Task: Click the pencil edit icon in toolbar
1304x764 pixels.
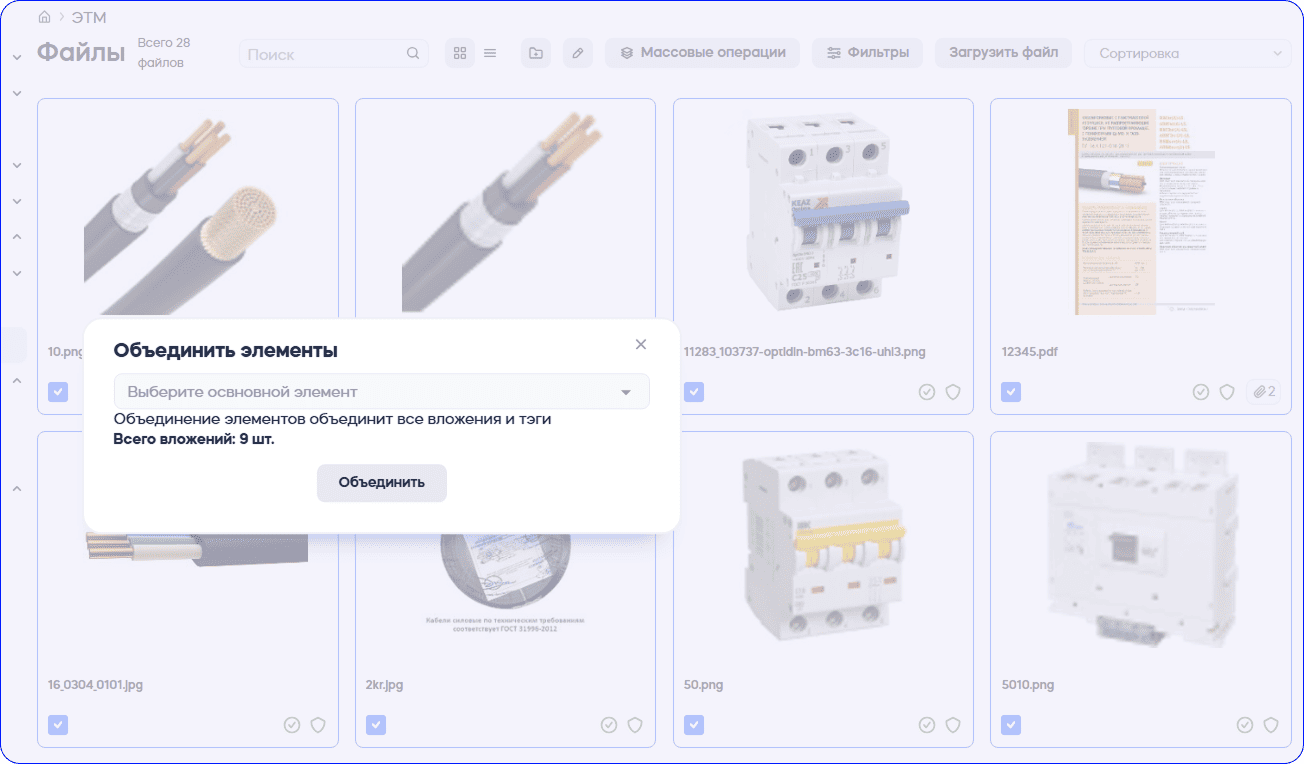Action: pos(577,53)
